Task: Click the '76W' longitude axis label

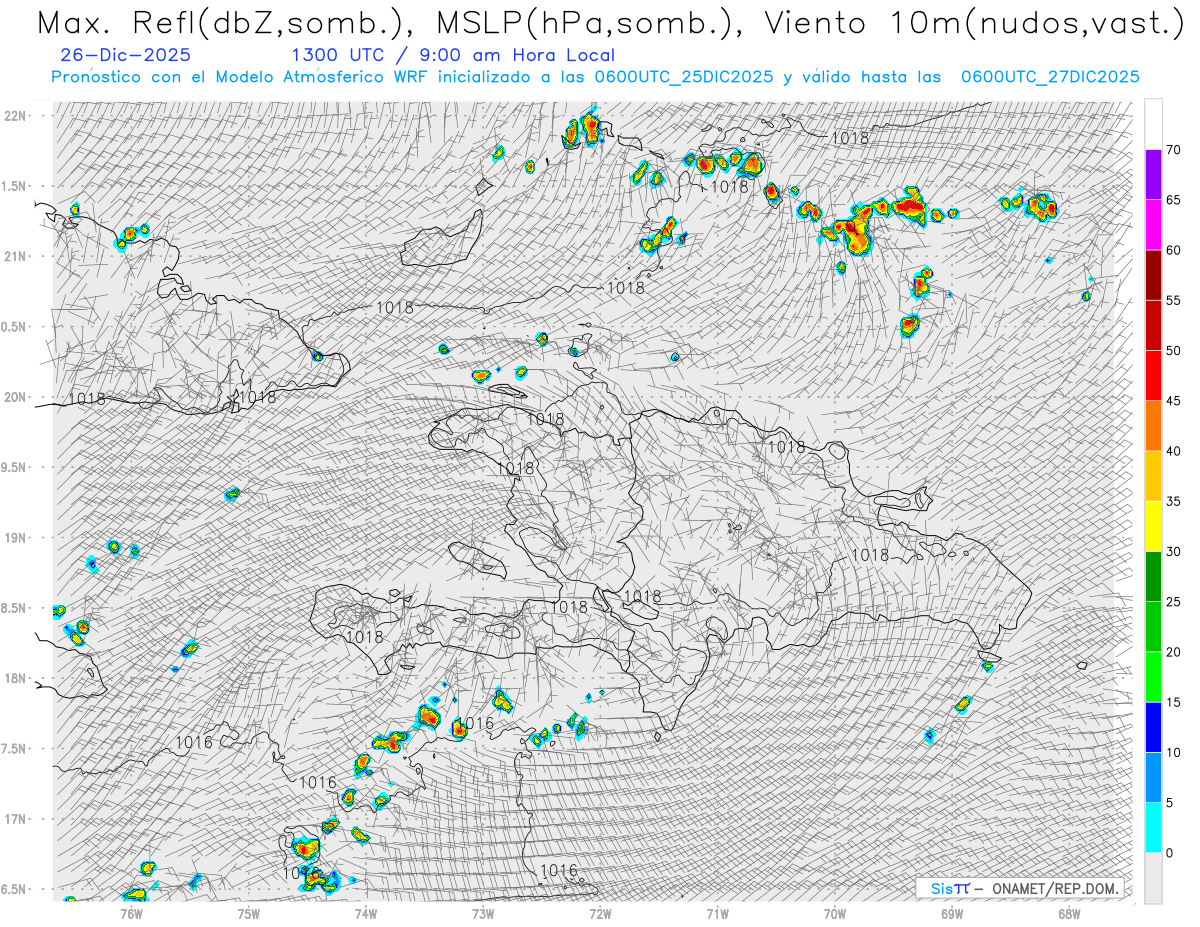Action: (x=131, y=912)
